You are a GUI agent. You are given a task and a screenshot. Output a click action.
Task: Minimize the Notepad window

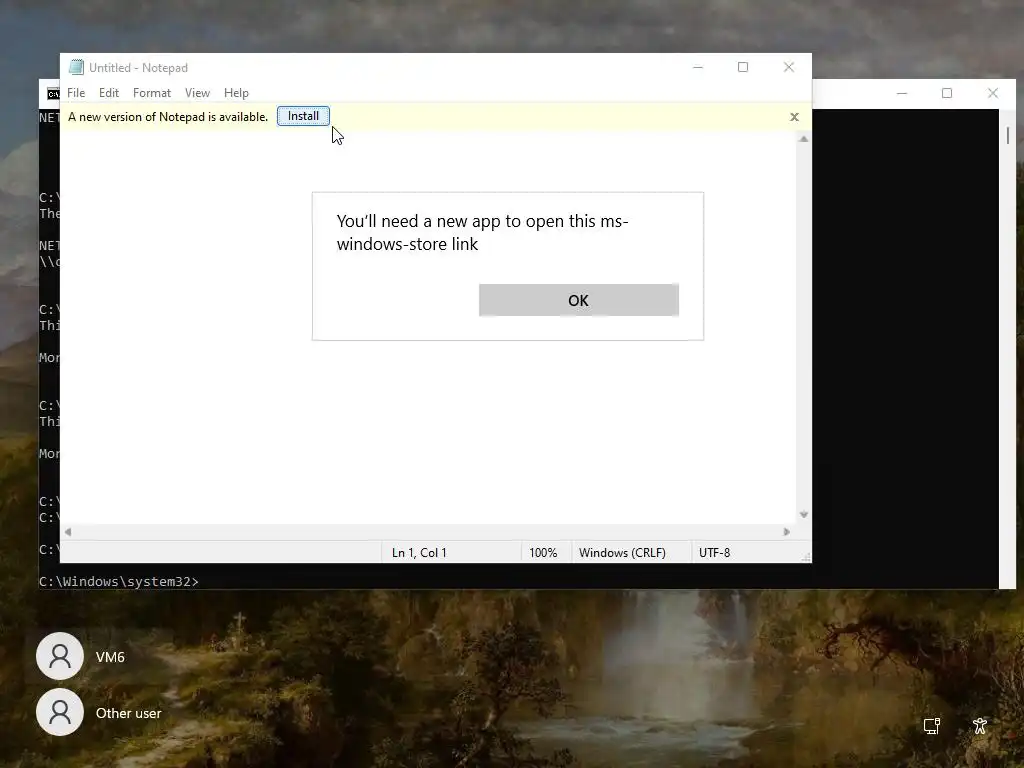[697, 67]
